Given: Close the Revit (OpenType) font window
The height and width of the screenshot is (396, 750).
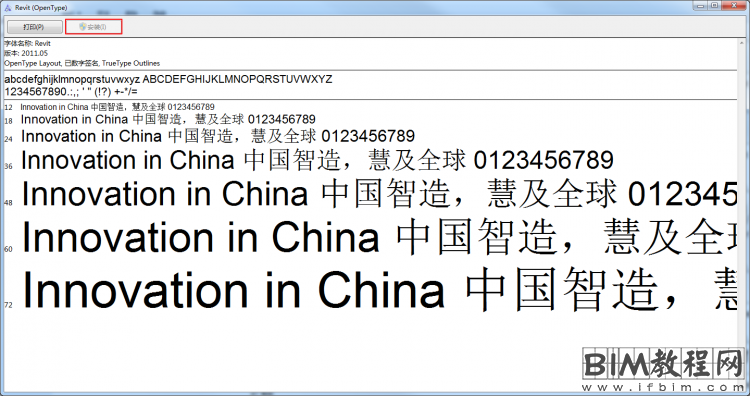Looking at the screenshot, I should click(733, 5).
